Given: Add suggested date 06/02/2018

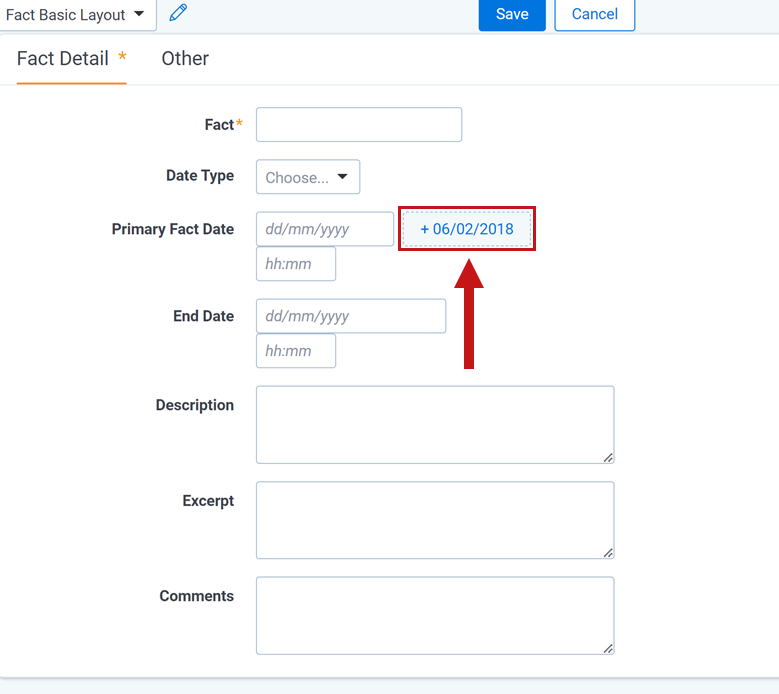Looking at the screenshot, I should [467, 229].
